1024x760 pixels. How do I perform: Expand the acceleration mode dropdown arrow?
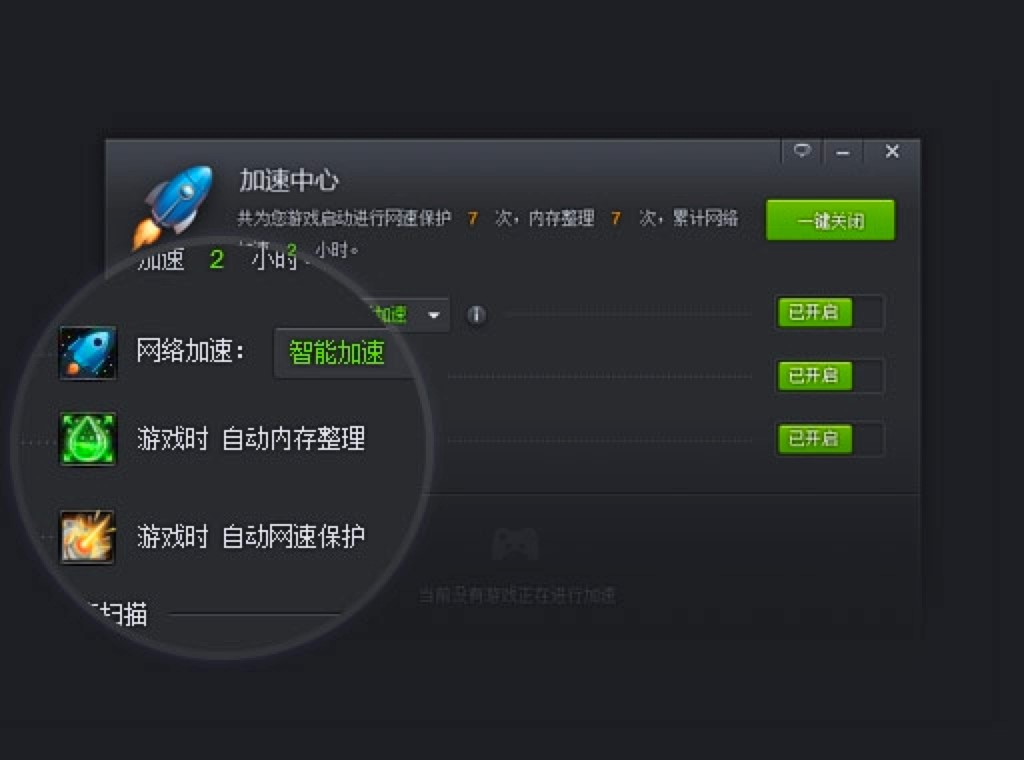tap(434, 315)
